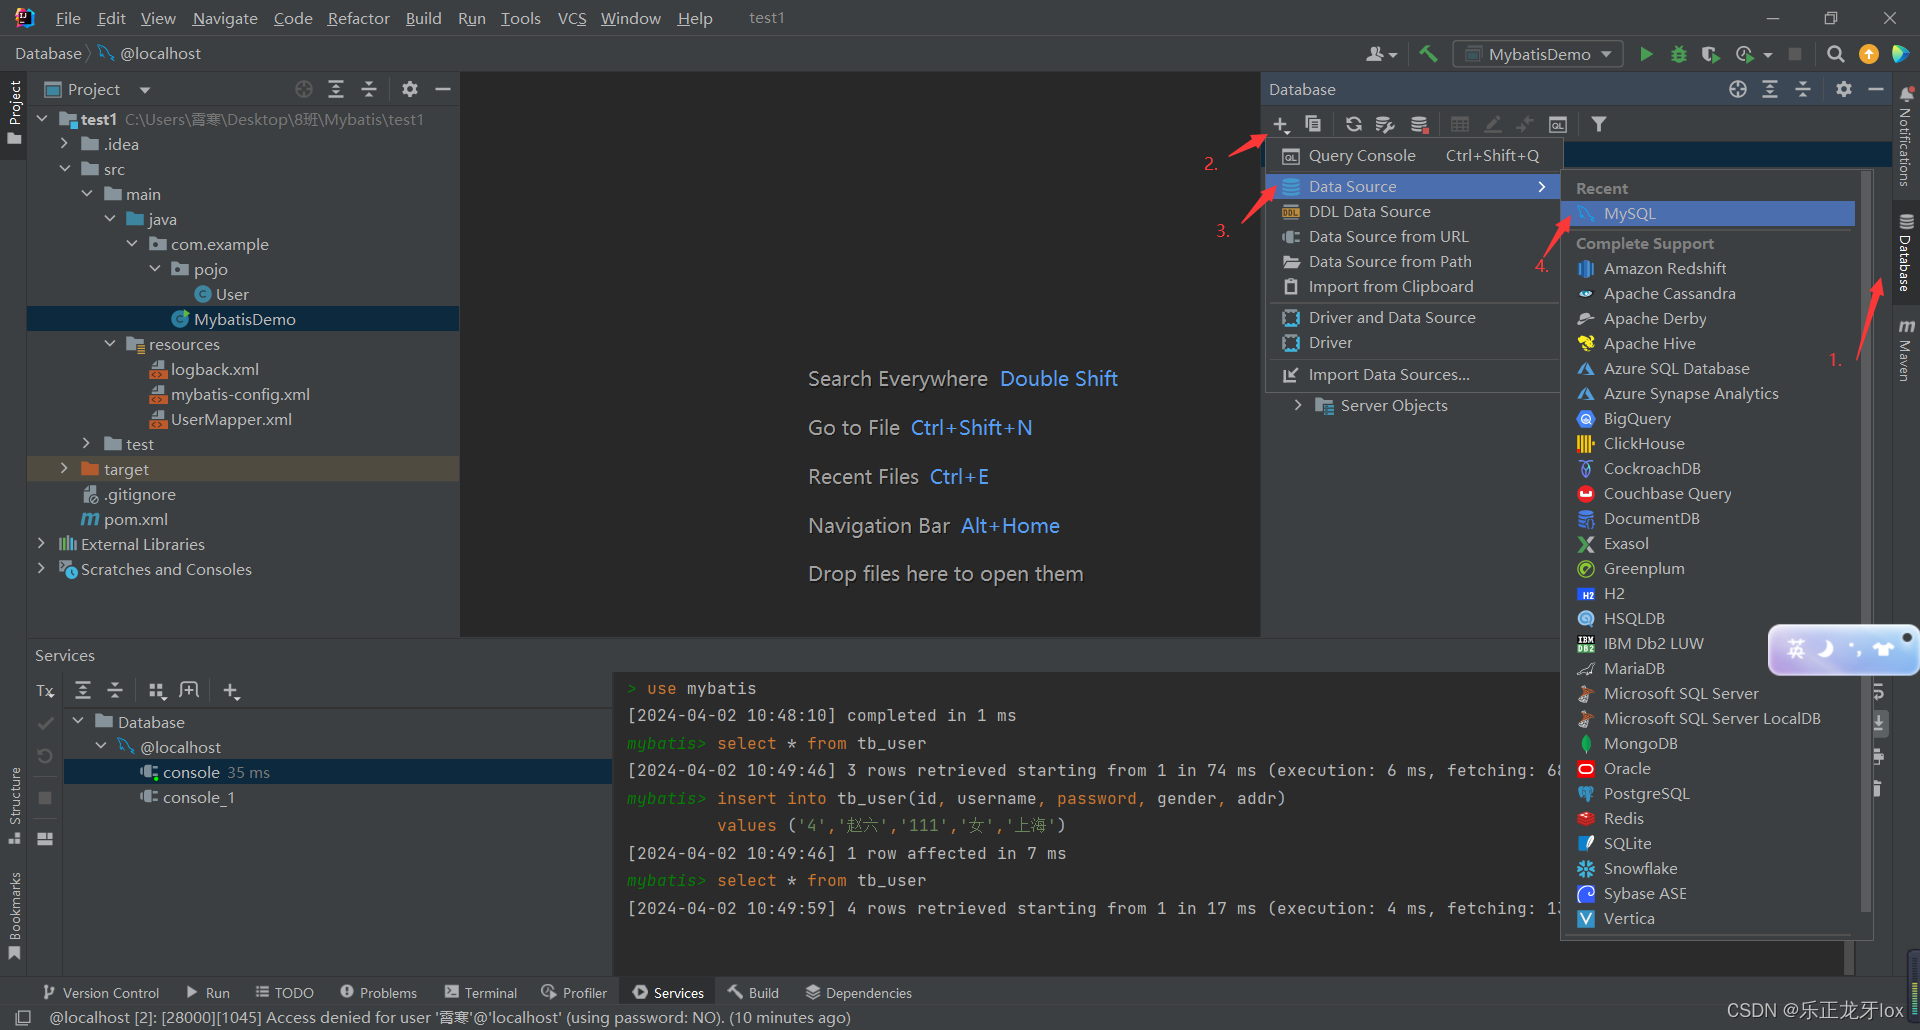The image size is (1920, 1030).
Task: Click Access denied status bar message
Action: click(450, 1017)
